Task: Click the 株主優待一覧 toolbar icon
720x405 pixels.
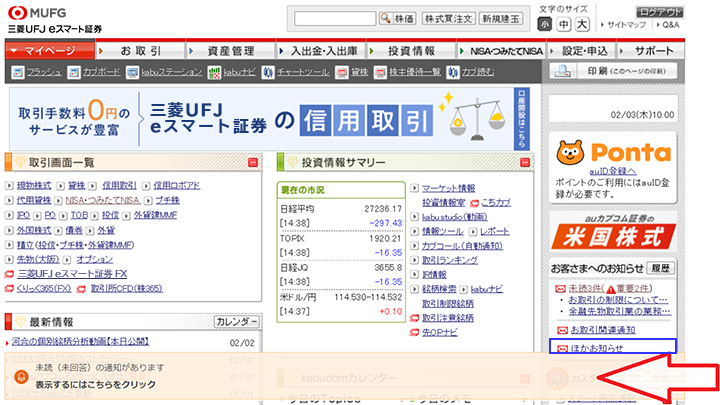Action: (380, 73)
